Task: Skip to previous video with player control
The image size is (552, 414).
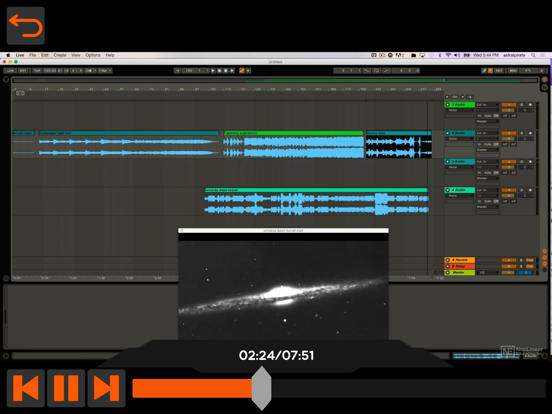Action: (x=26, y=388)
